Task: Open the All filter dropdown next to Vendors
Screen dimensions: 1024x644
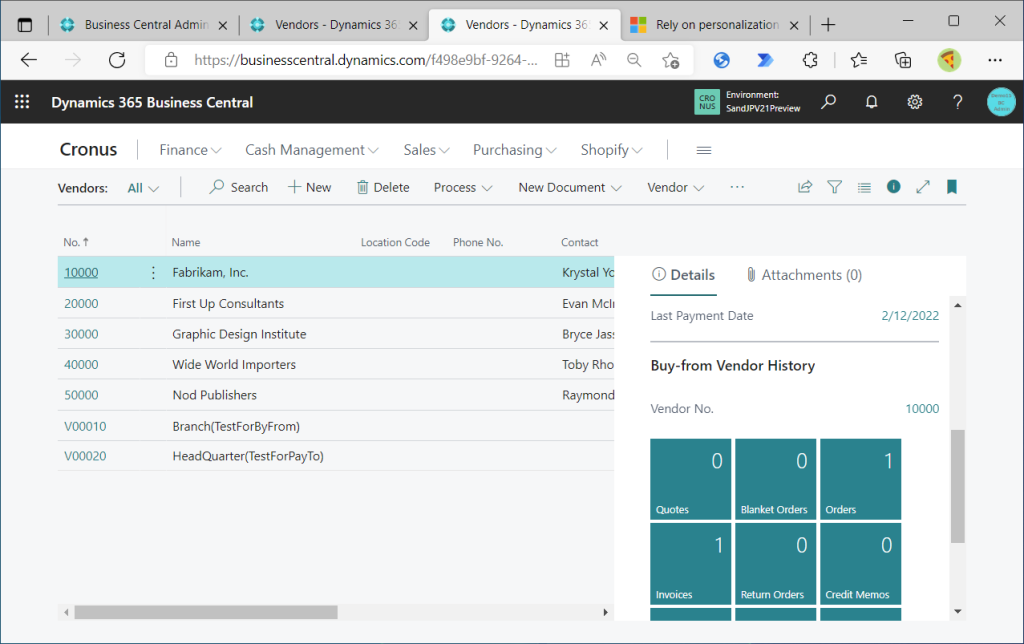Action: (140, 187)
